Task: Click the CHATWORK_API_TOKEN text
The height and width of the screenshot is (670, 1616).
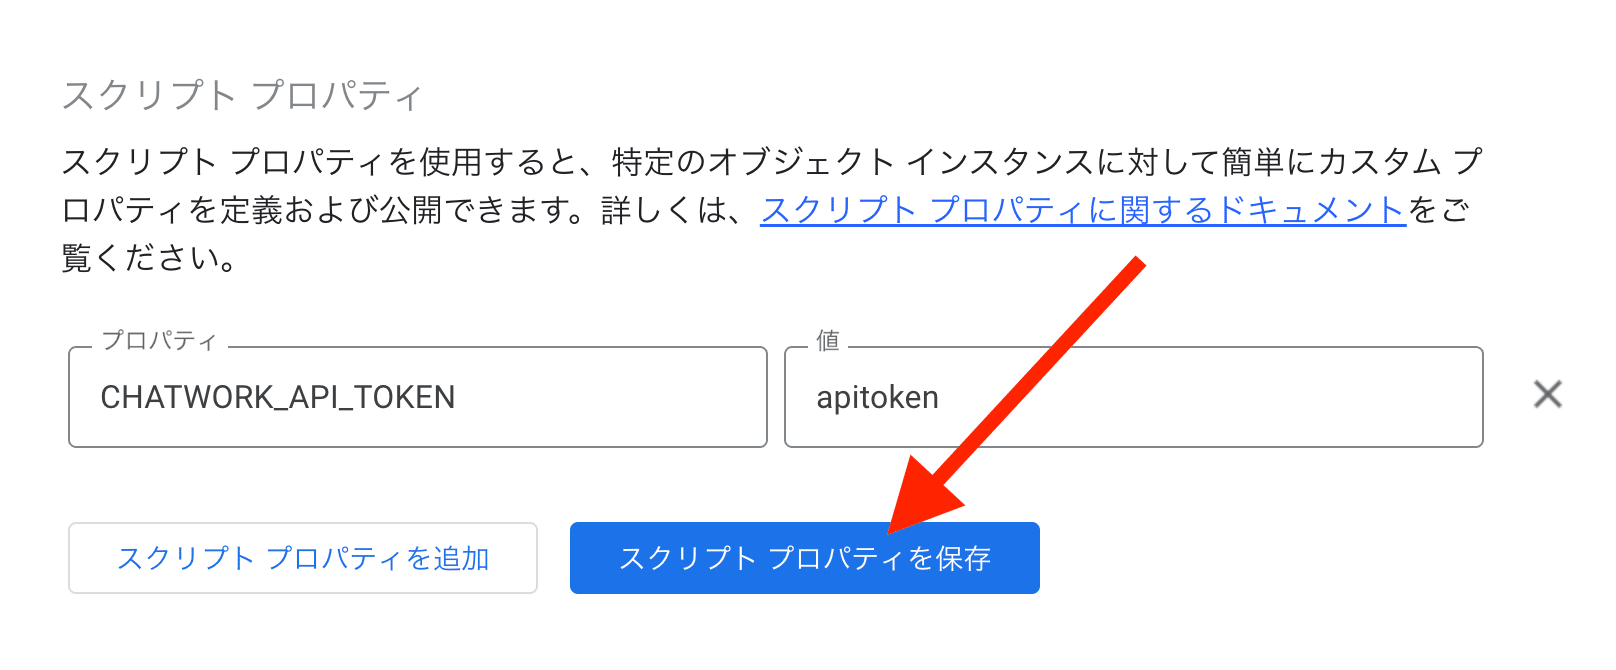Action: [x=278, y=397]
